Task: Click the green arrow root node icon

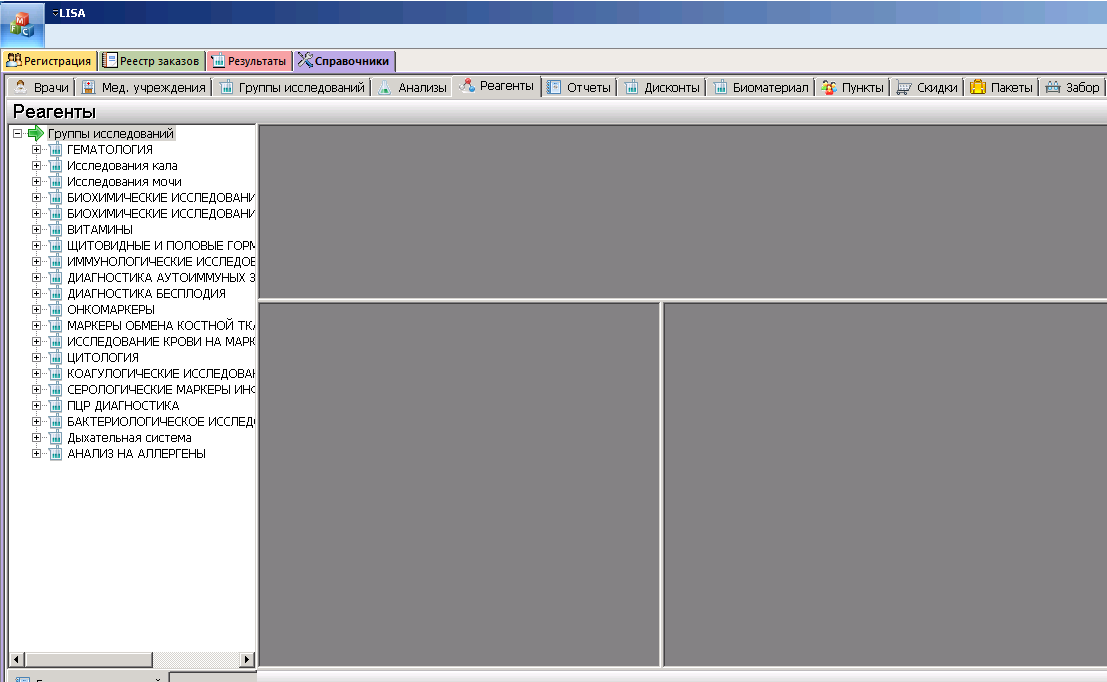Action: pos(36,133)
